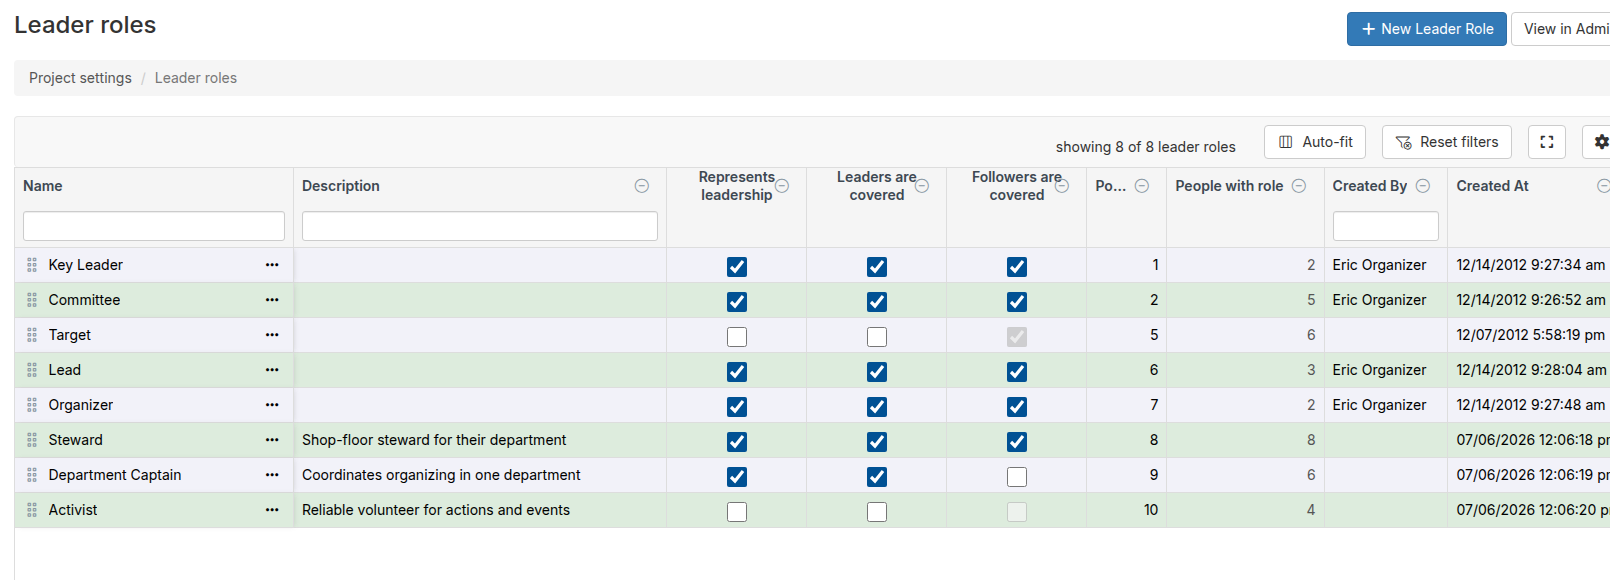The width and height of the screenshot is (1610, 580).
Task: Hide the Po... column minus icon
Action: click(x=1142, y=186)
